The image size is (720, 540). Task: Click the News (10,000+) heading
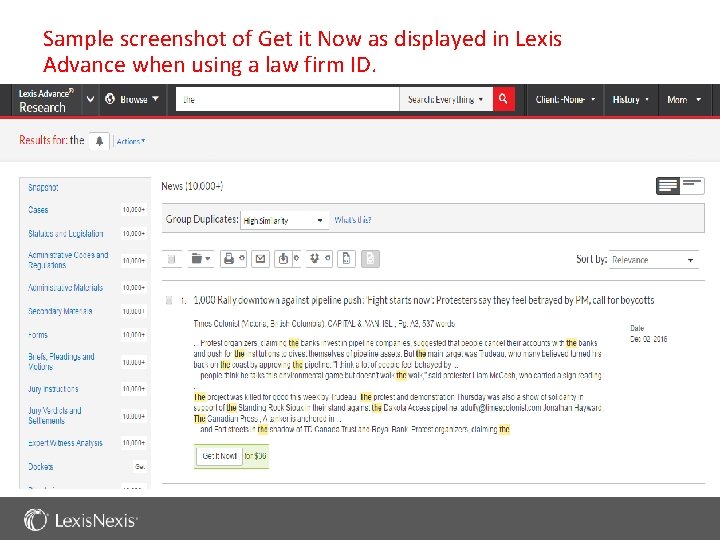click(192, 186)
